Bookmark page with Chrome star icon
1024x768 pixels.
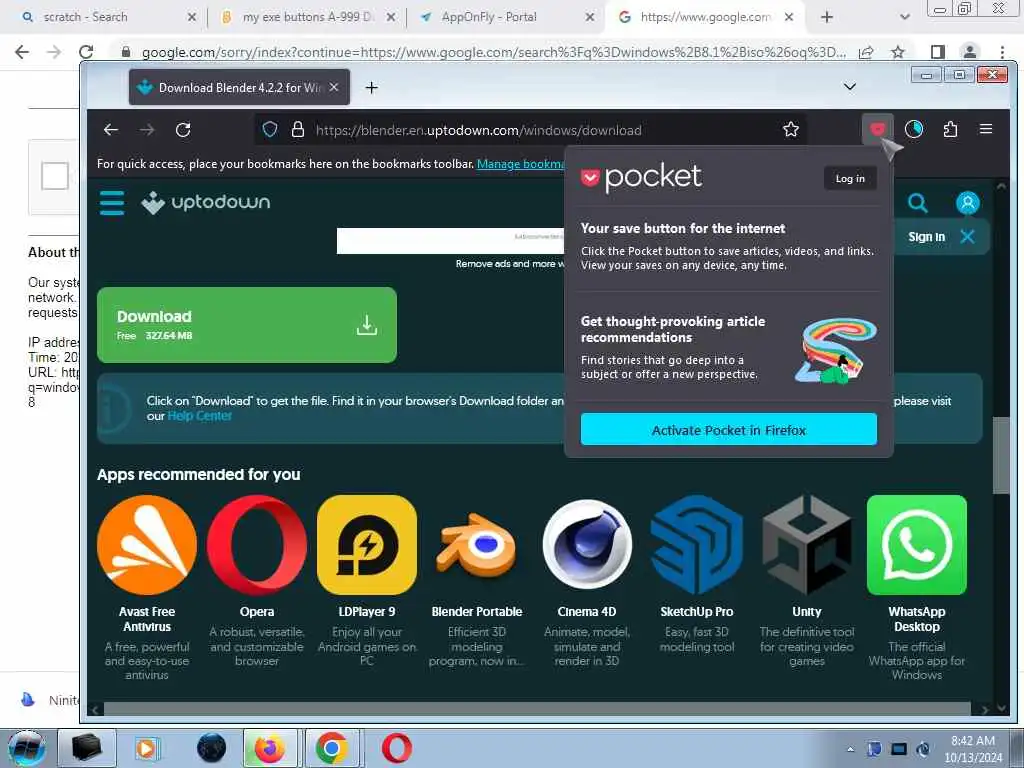click(898, 52)
